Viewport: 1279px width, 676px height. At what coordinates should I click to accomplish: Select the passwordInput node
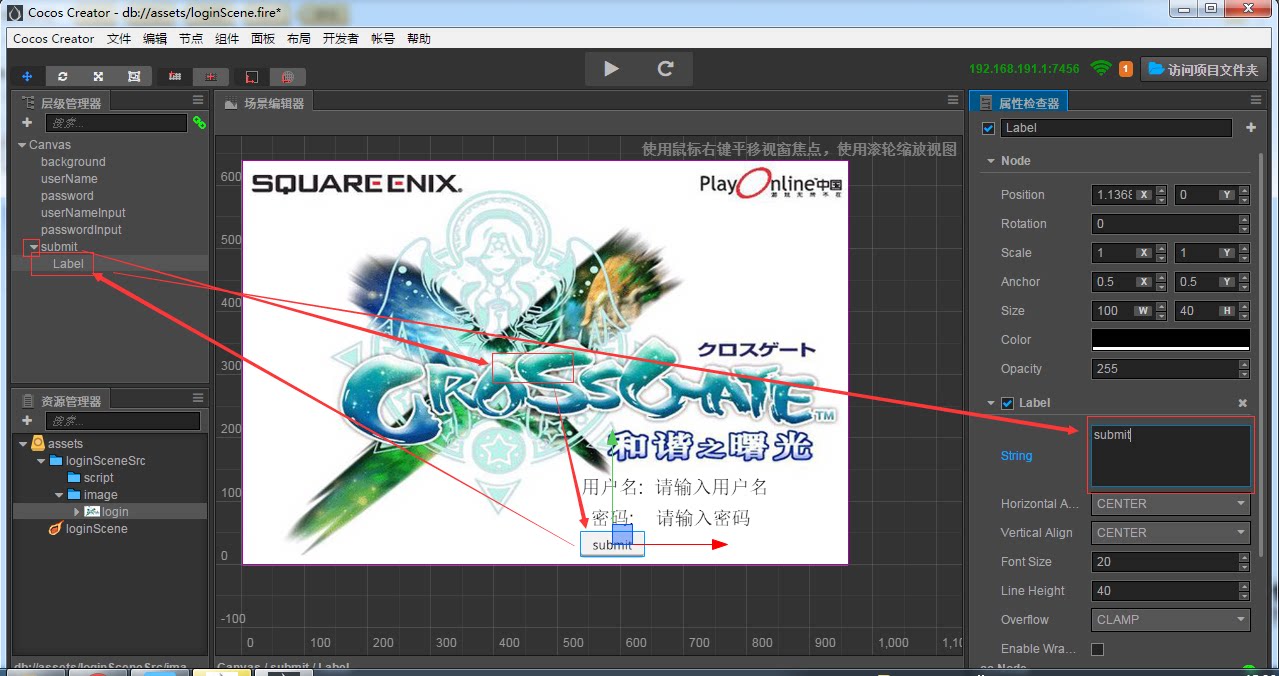point(81,230)
